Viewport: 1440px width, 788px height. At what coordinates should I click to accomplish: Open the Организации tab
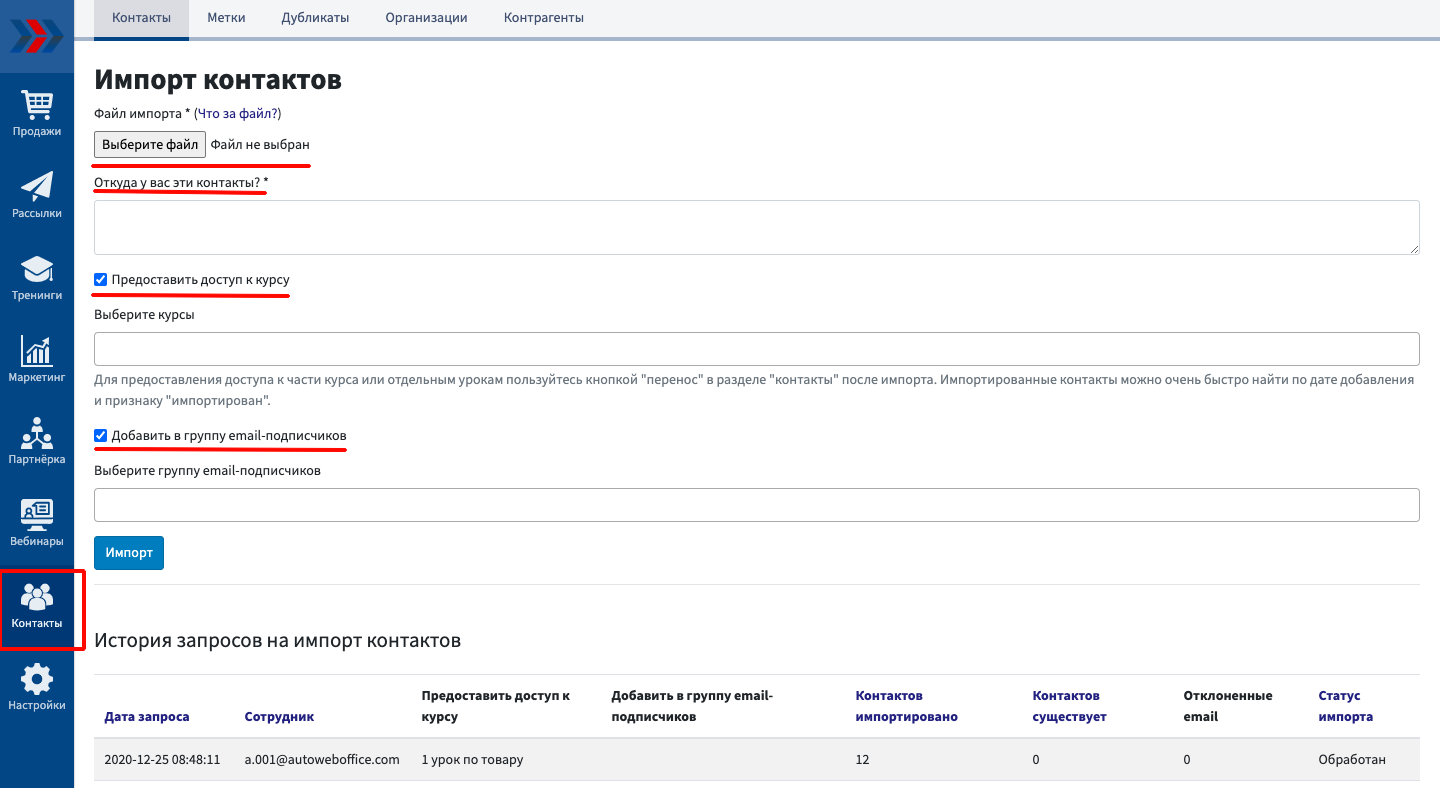click(x=426, y=18)
